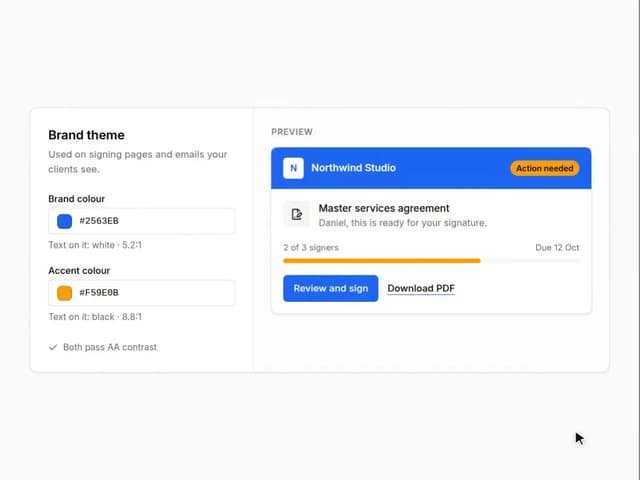Click the Northwind Studio header name
The width and height of the screenshot is (640, 480).
click(353, 168)
